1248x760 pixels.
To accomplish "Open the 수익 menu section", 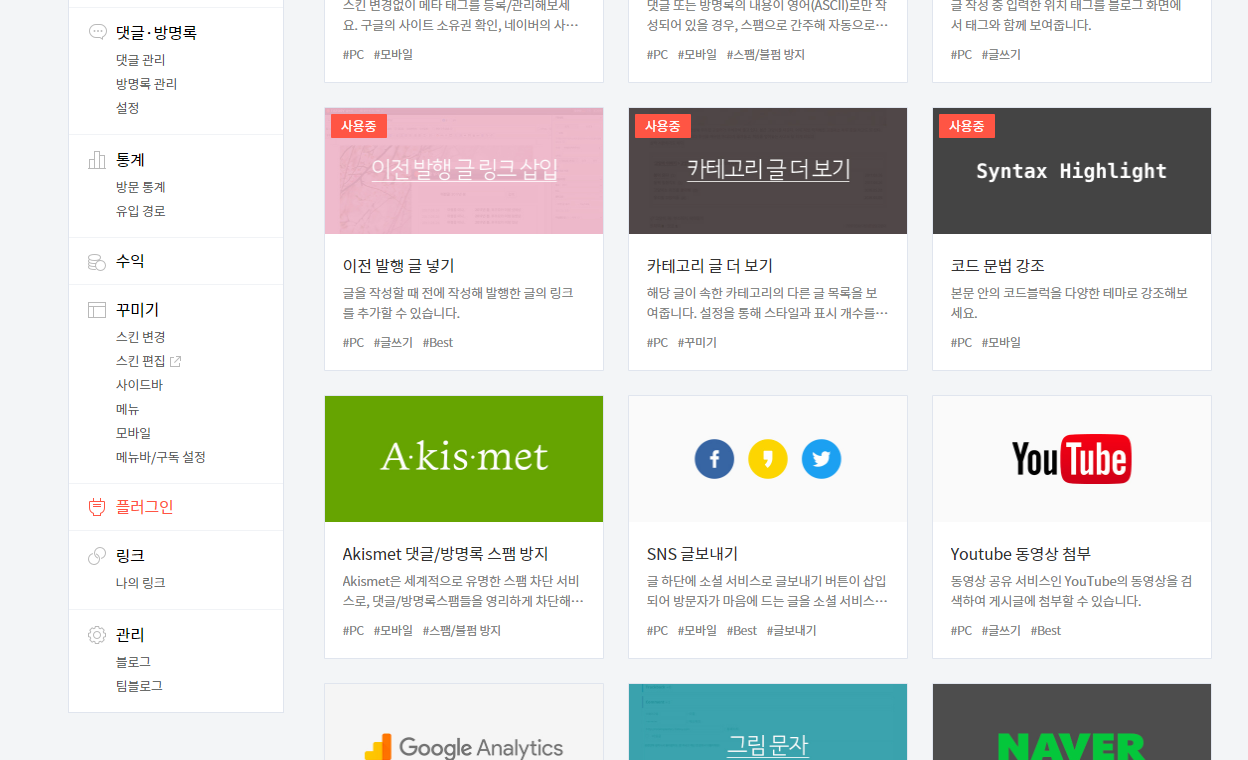I will coord(130,261).
